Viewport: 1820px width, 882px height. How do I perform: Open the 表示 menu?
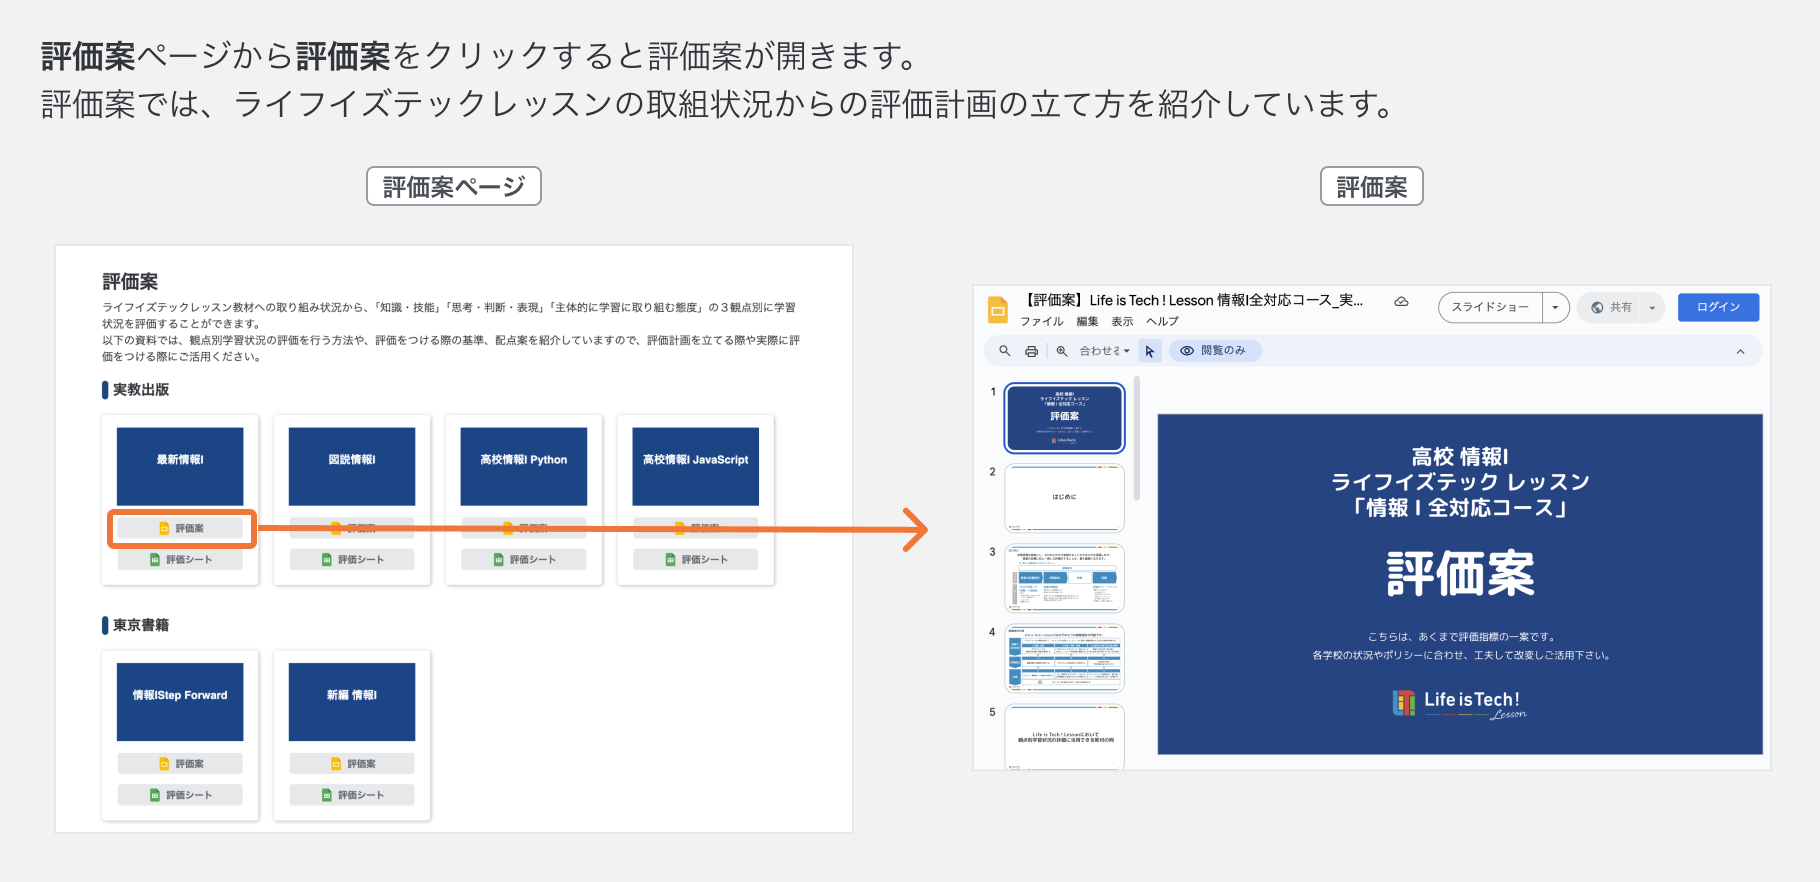coord(1122,322)
